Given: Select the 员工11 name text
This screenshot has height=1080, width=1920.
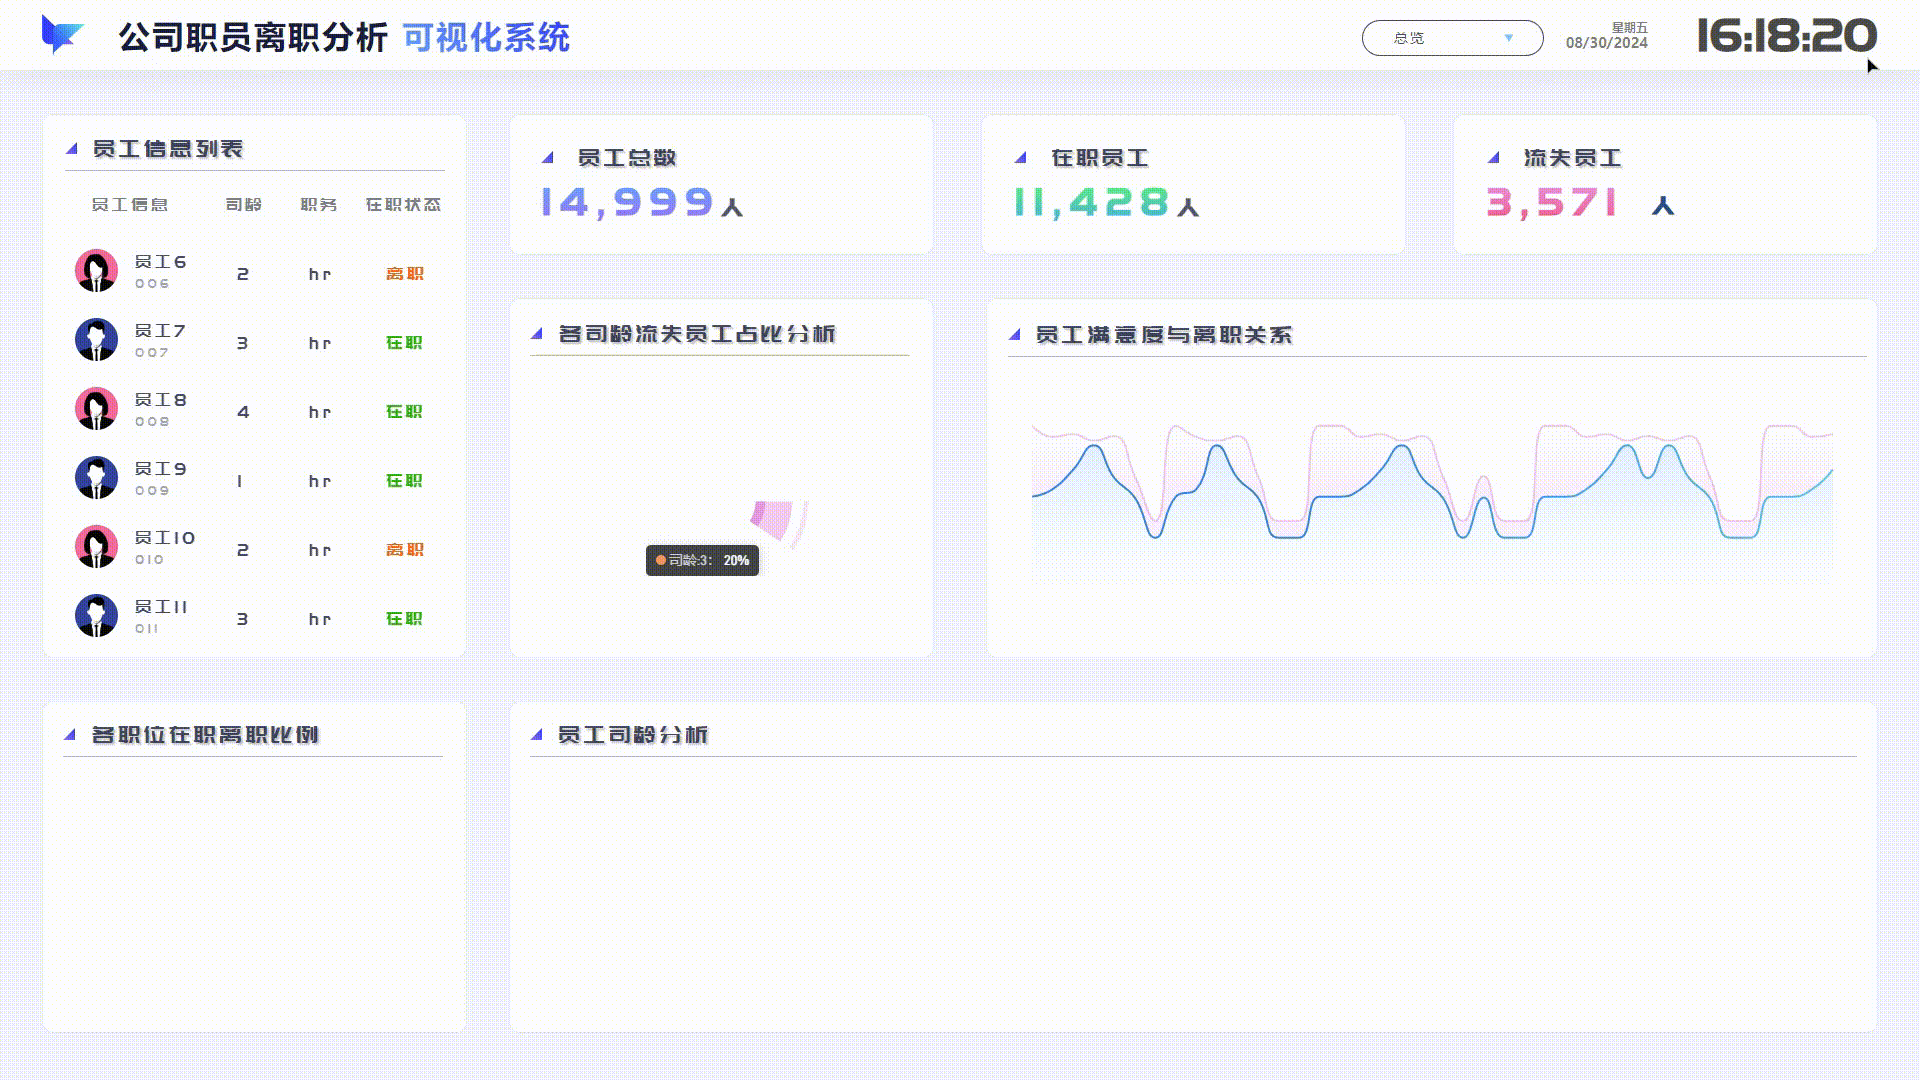Looking at the screenshot, I should point(161,607).
